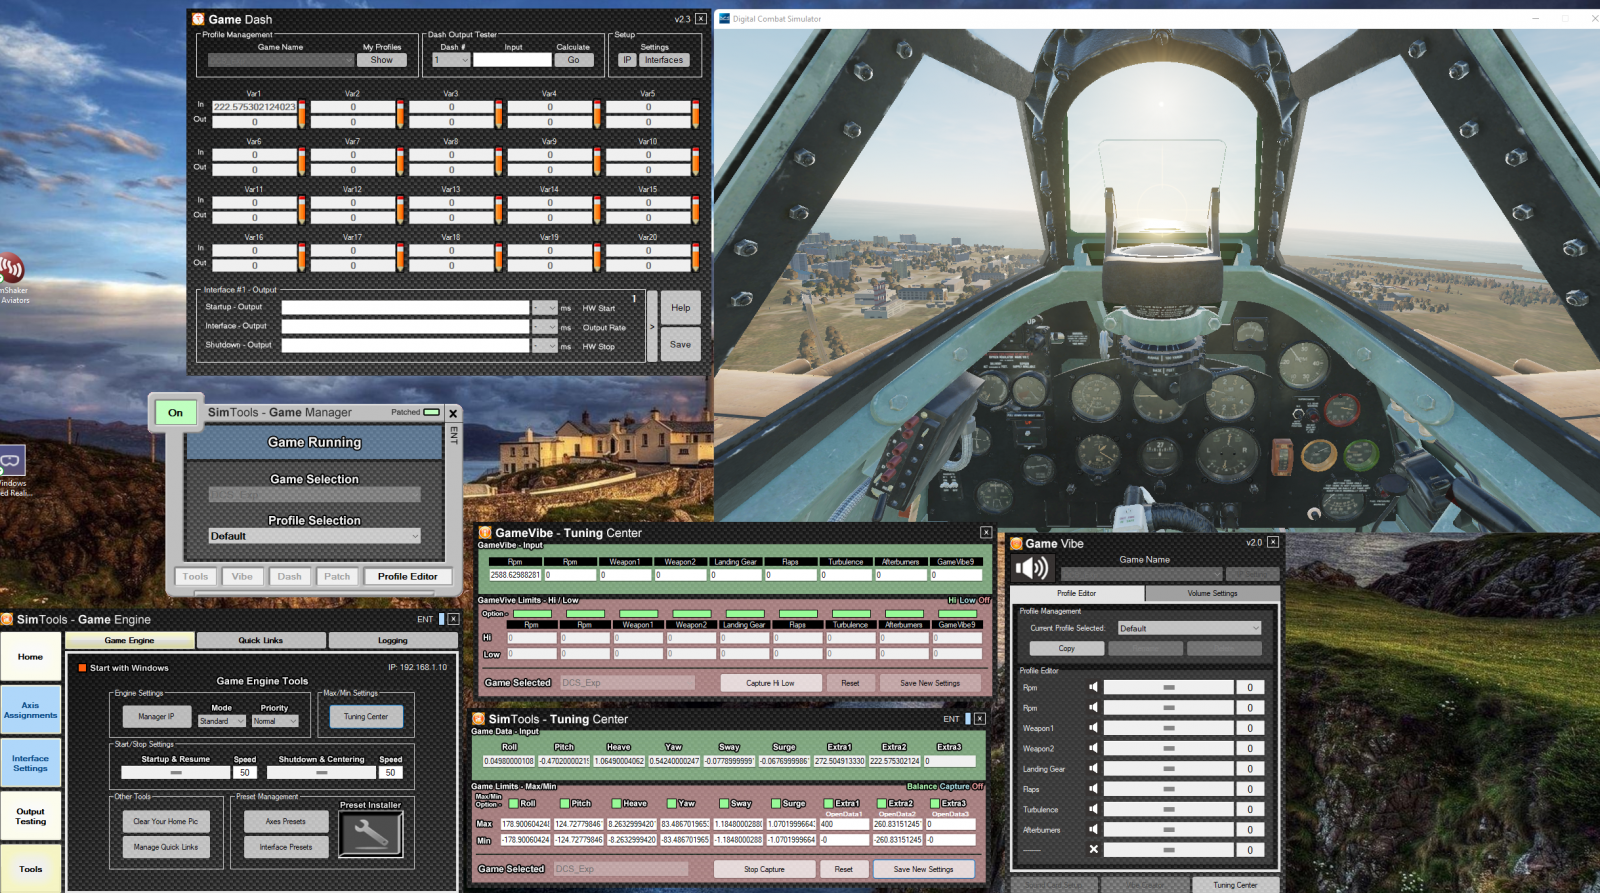The width and height of the screenshot is (1600, 893).
Task: Click the Axes Presets button
Action: click(x=286, y=821)
